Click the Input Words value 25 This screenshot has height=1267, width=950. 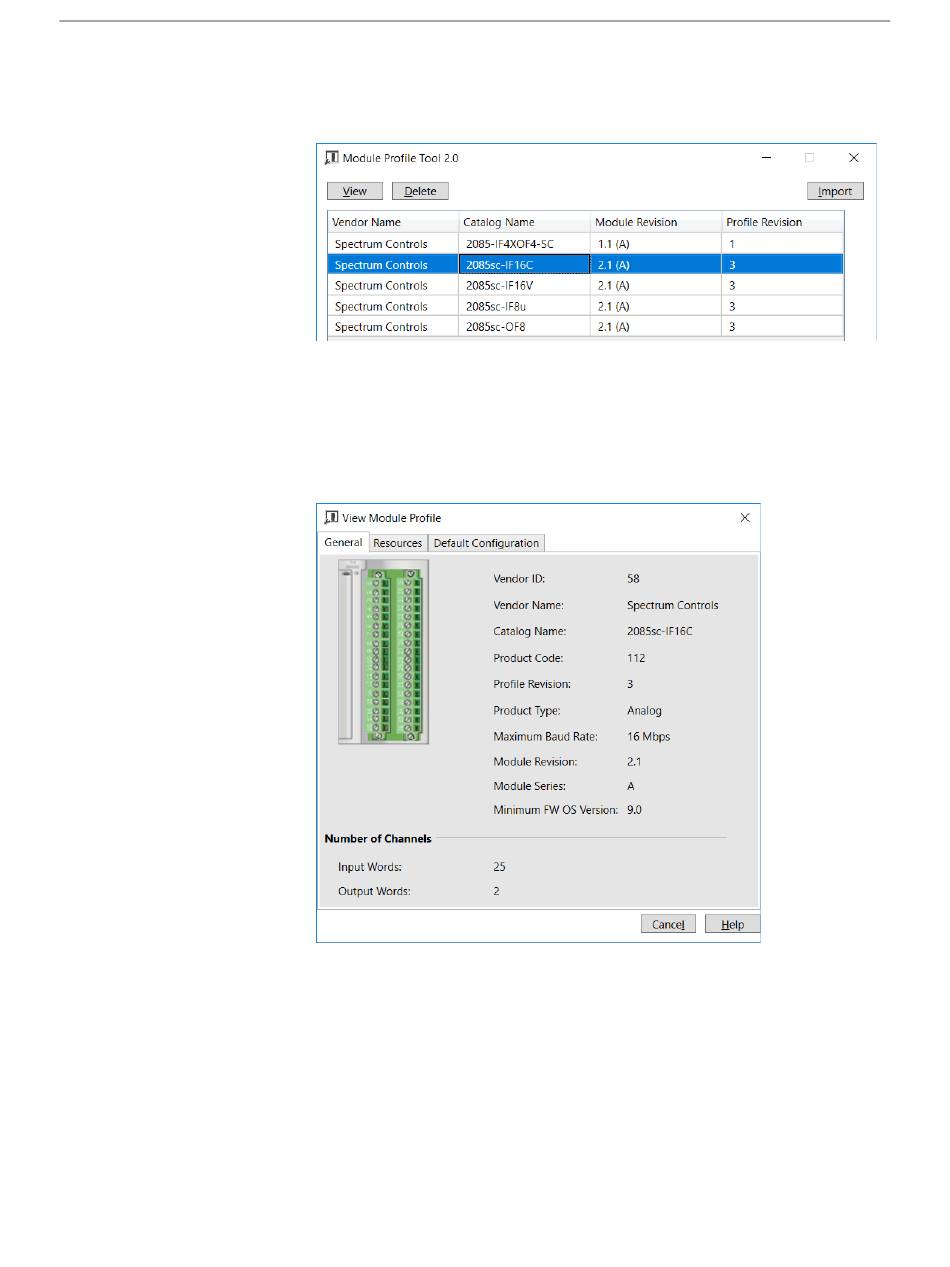[499, 867]
